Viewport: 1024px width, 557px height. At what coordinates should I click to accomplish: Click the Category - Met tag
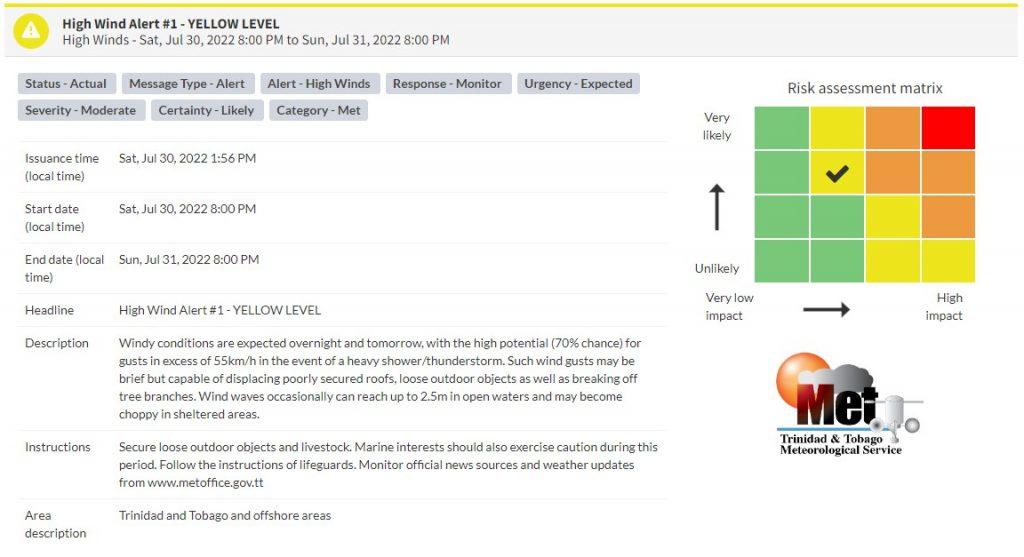[x=319, y=110]
